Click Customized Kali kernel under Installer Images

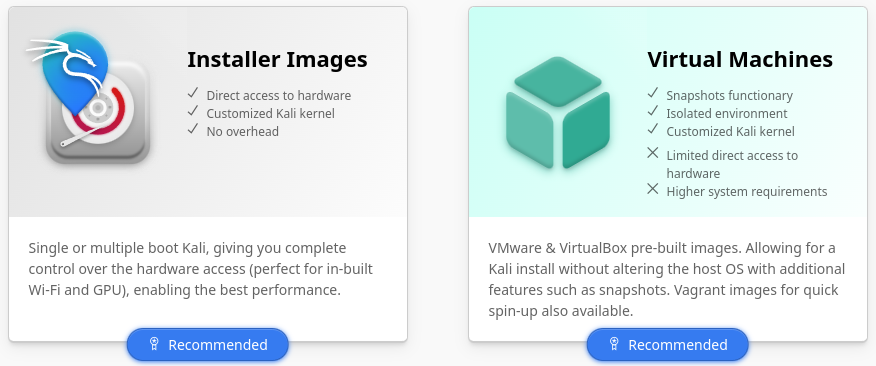[x=270, y=113]
